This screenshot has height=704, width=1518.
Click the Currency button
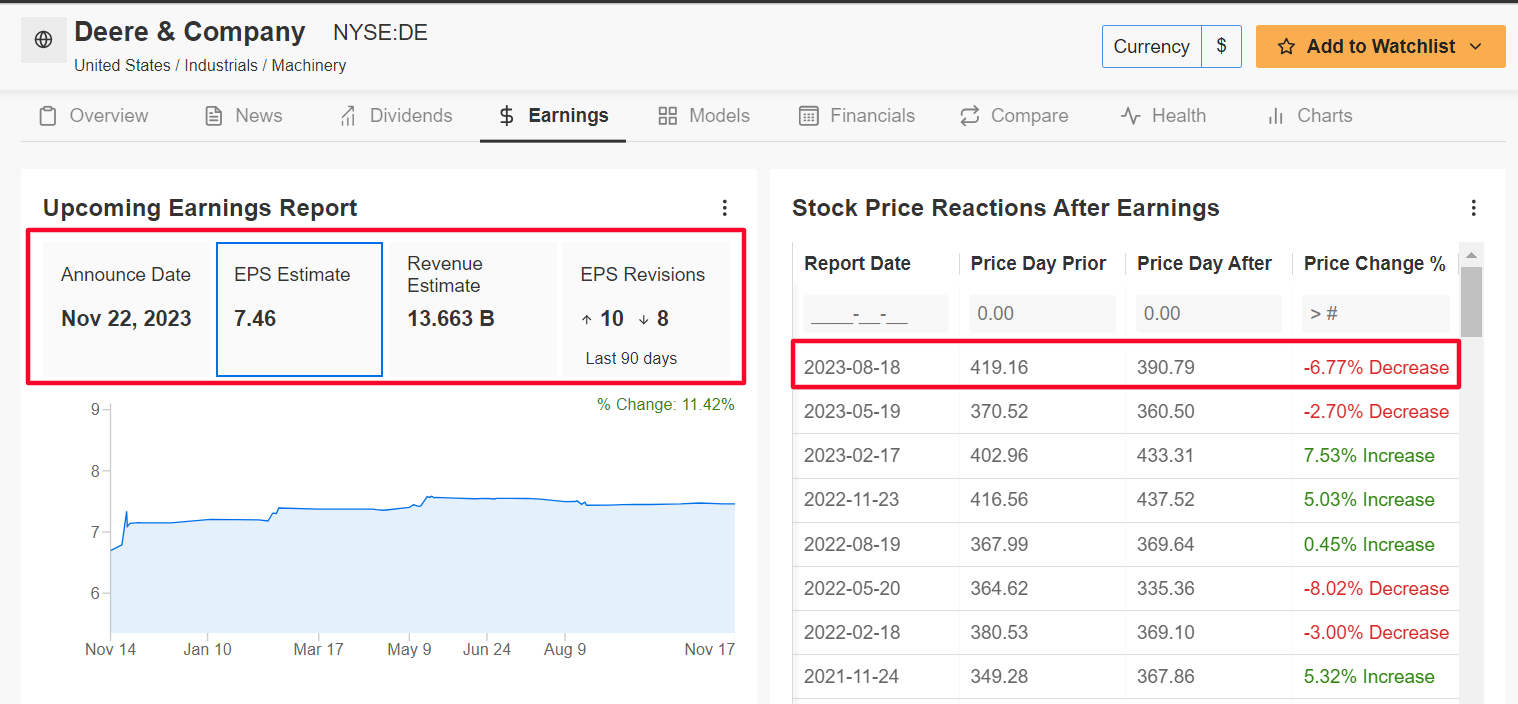[1152, 47]
